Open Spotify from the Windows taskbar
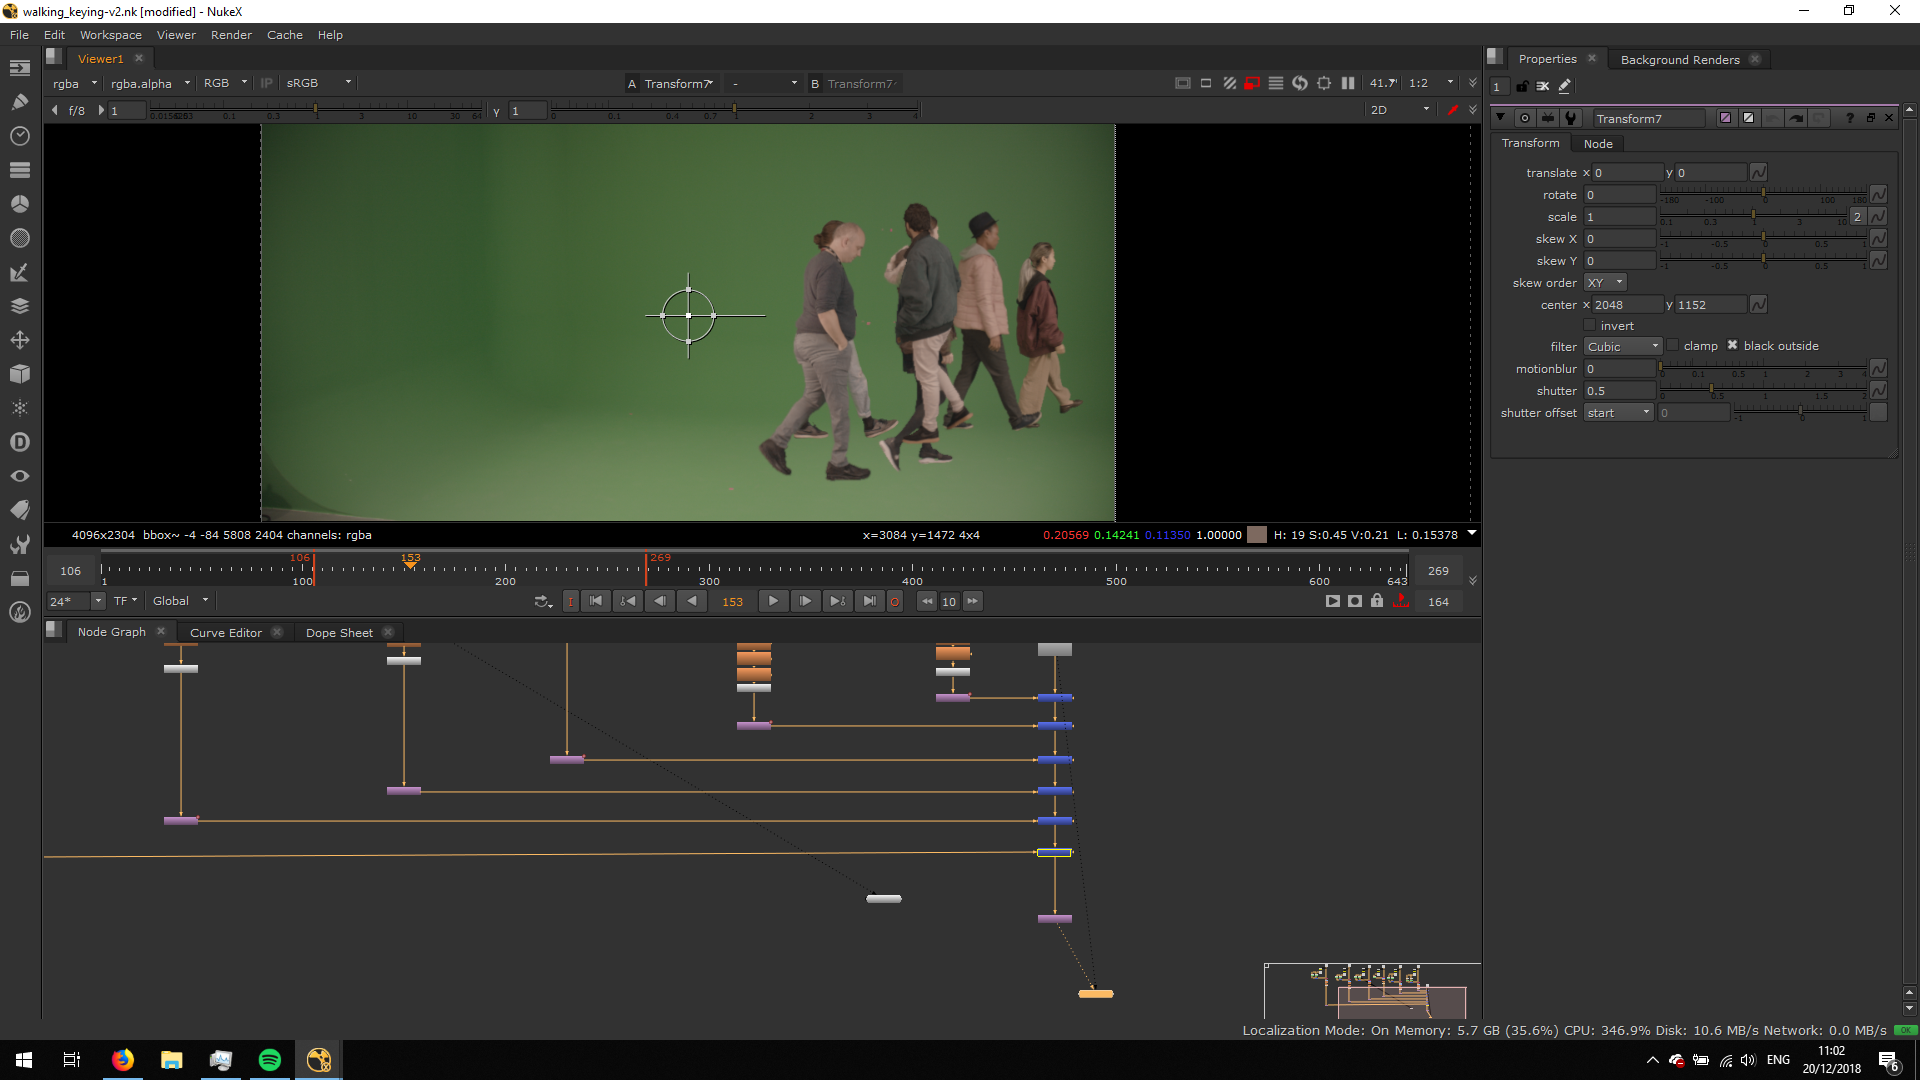The height and width of the screenshot is (1080, 1920). [x=270, y=1060]
